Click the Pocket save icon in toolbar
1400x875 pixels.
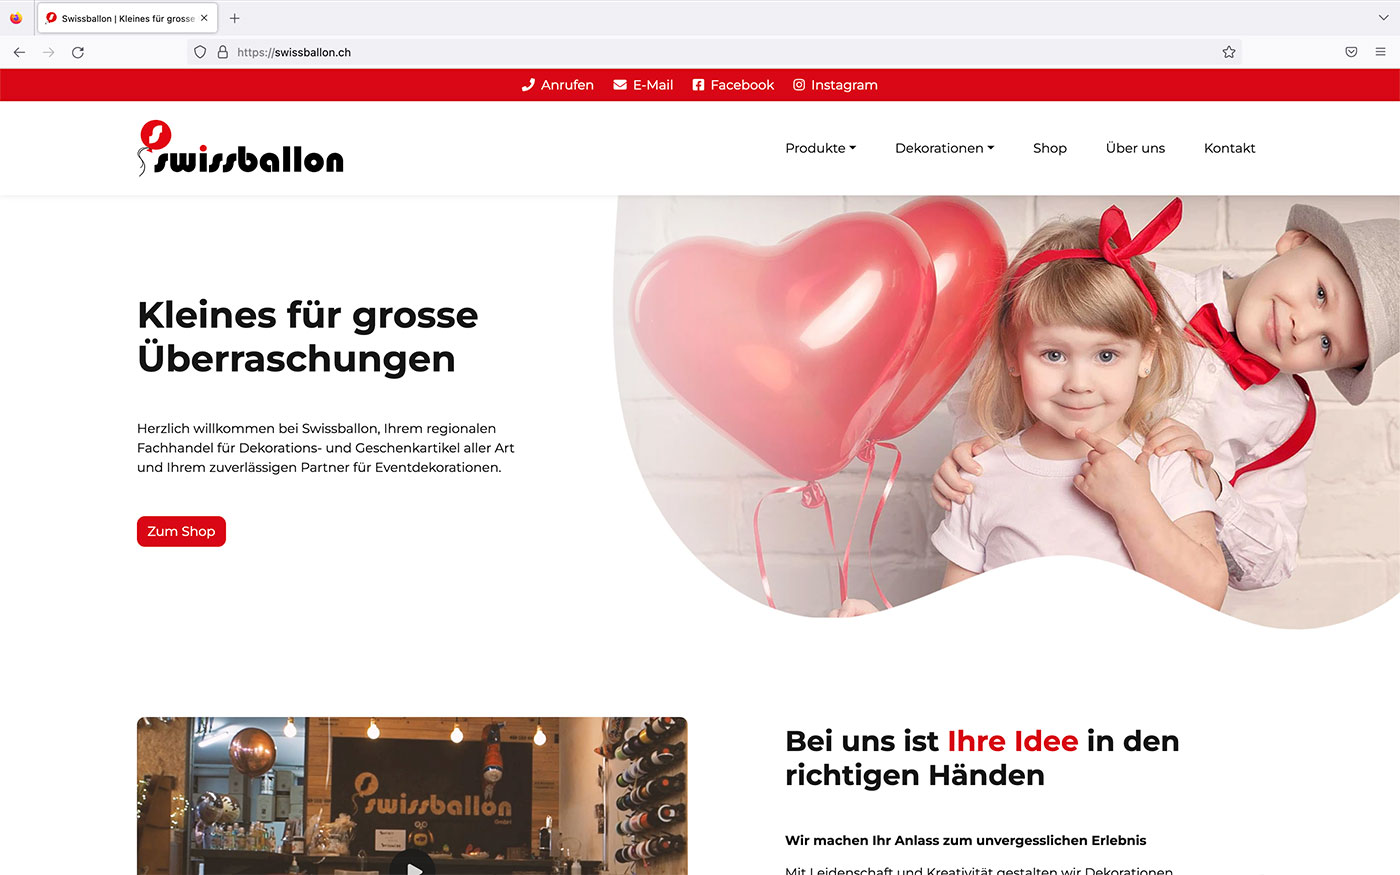click(x=1351, y=52)
